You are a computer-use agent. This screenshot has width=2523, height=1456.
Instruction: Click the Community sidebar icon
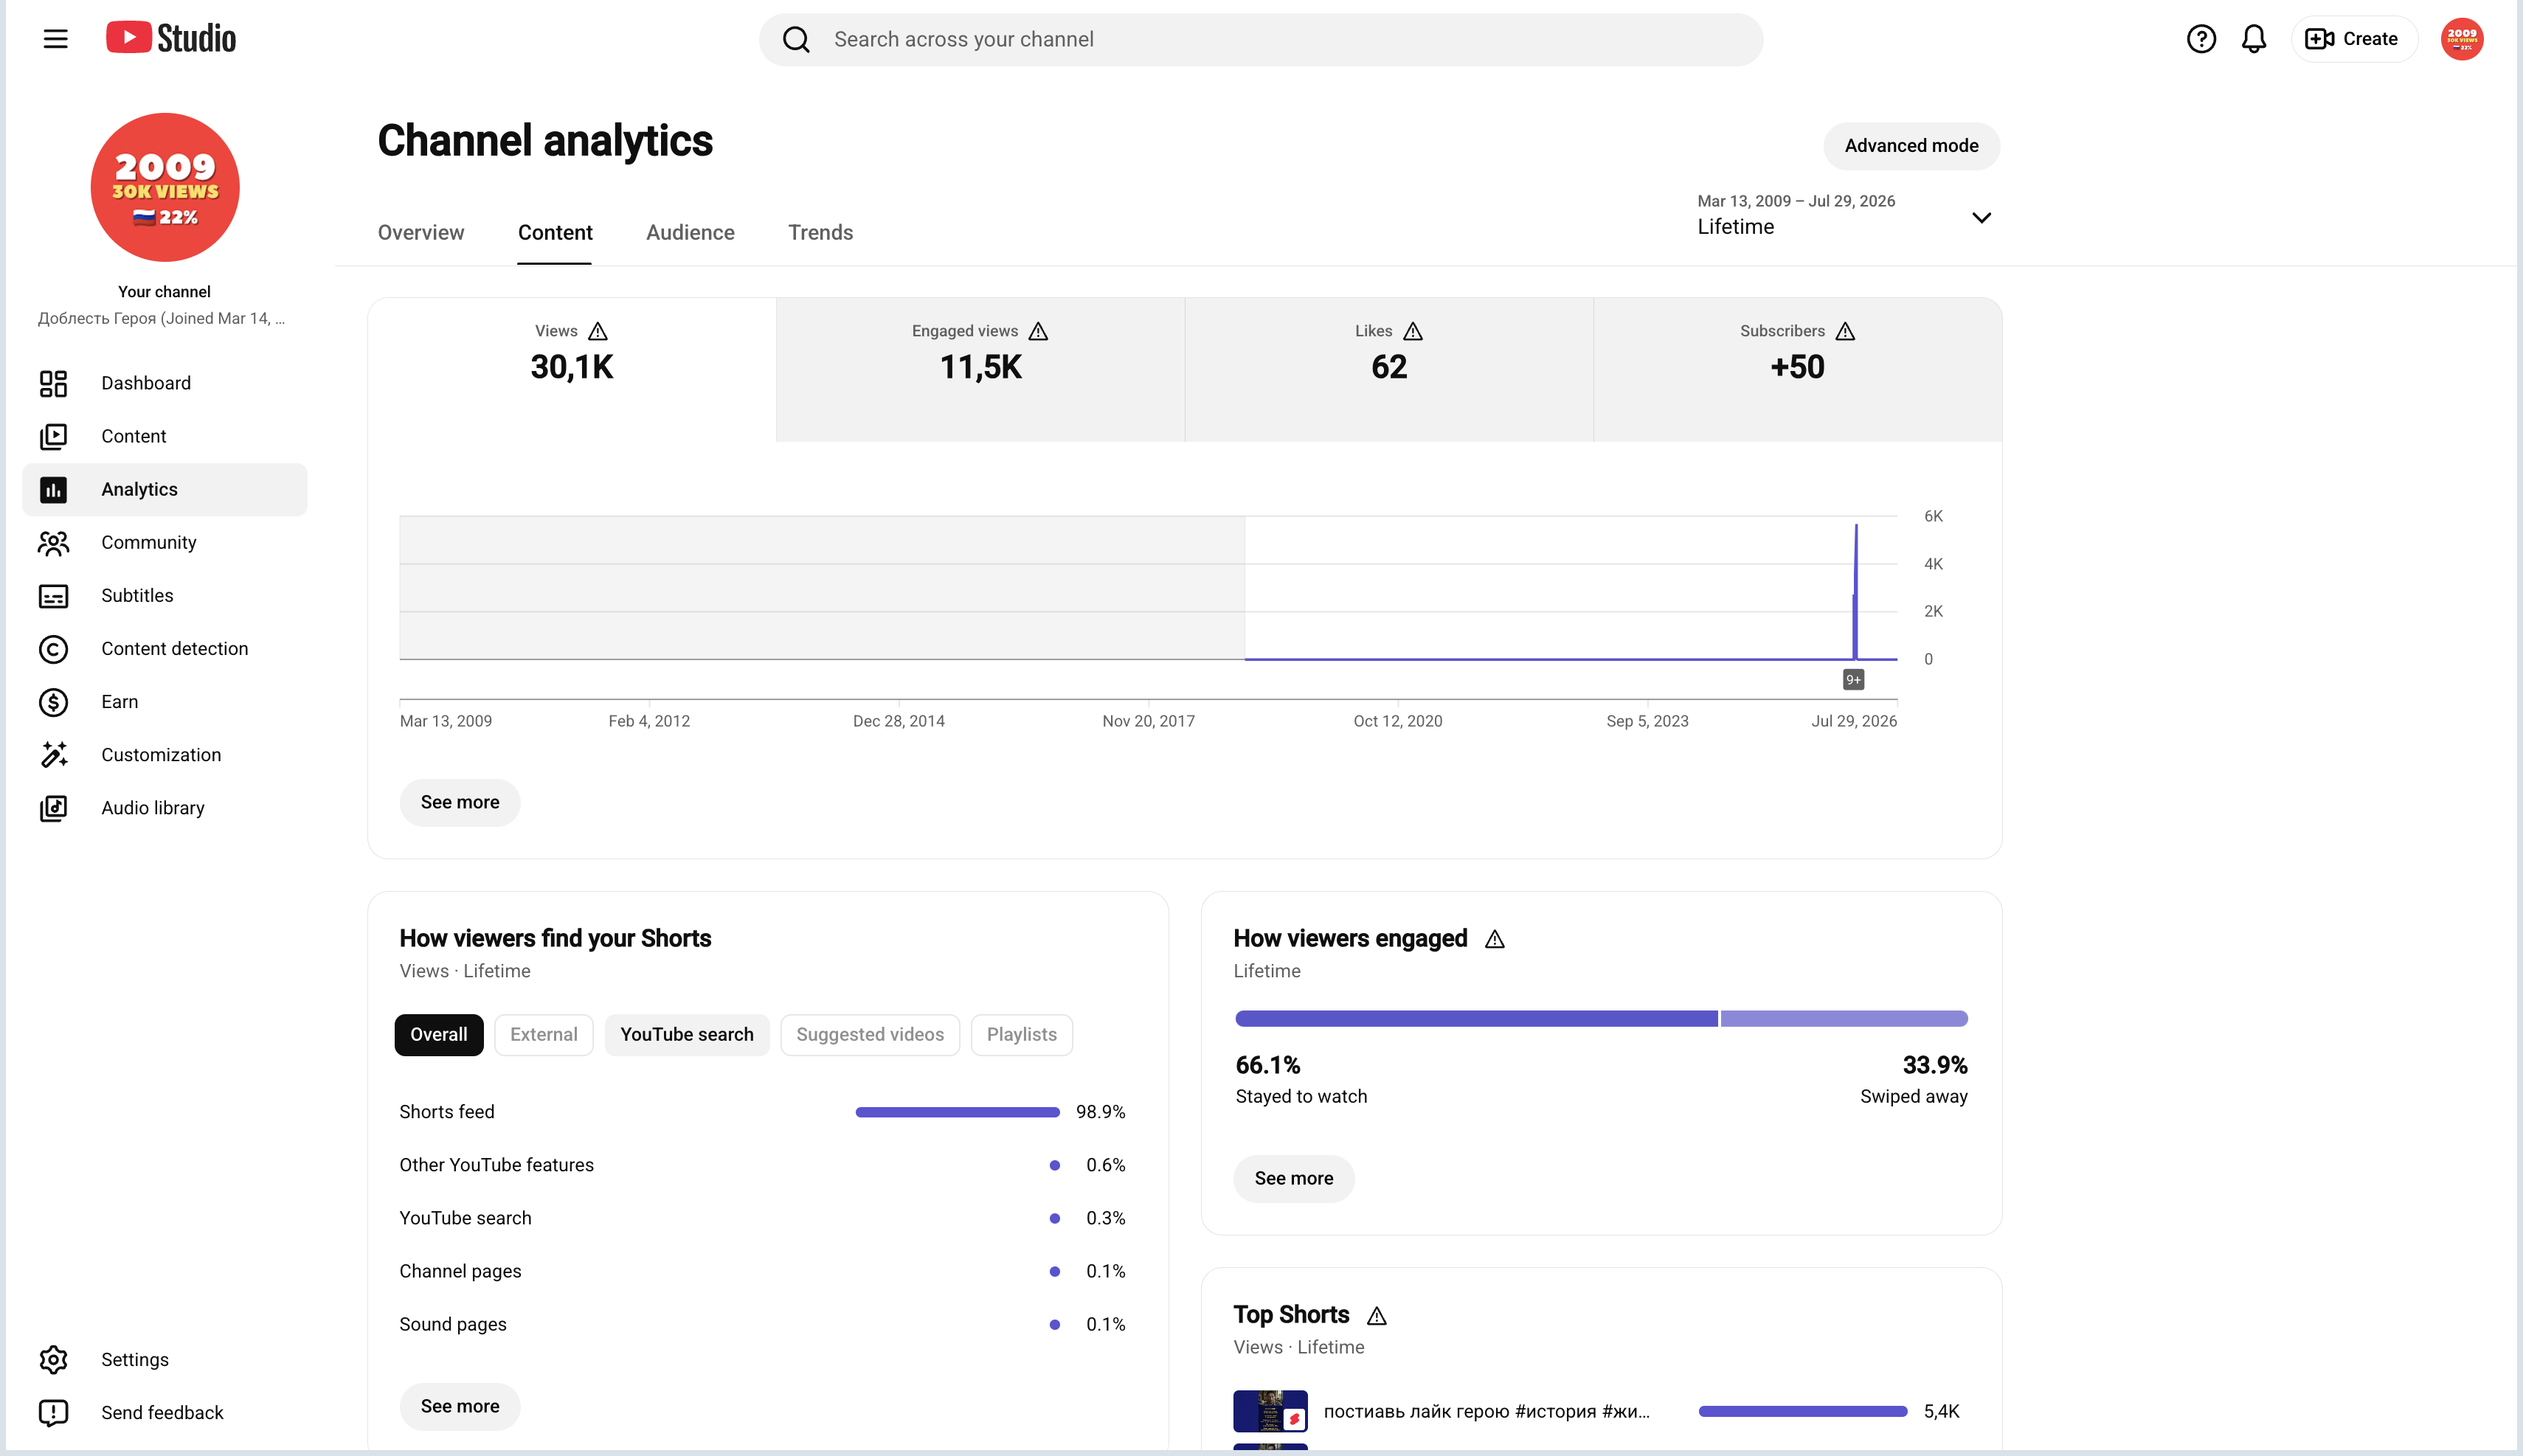(x=53, y=542)
